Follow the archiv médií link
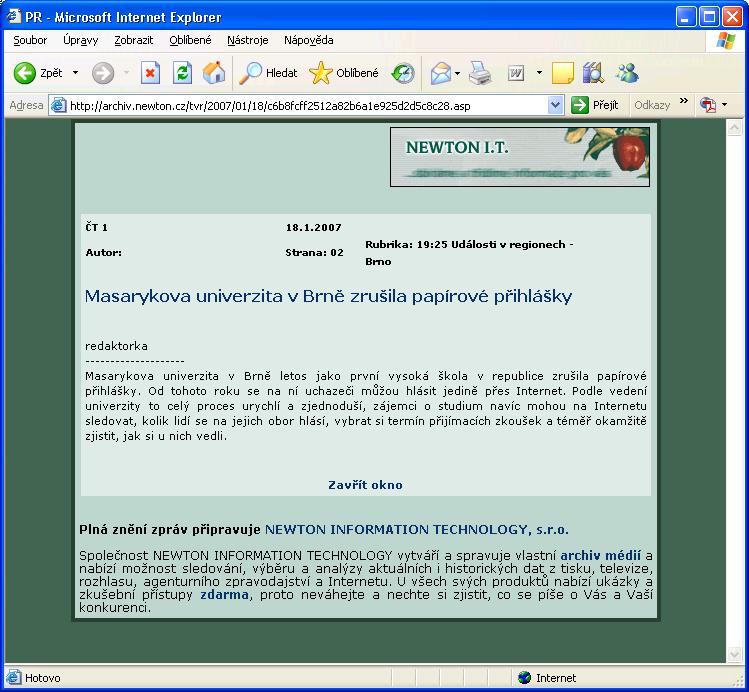Viewport: 749px width, 692px height. pyautogui.click(x=600, y=555)
